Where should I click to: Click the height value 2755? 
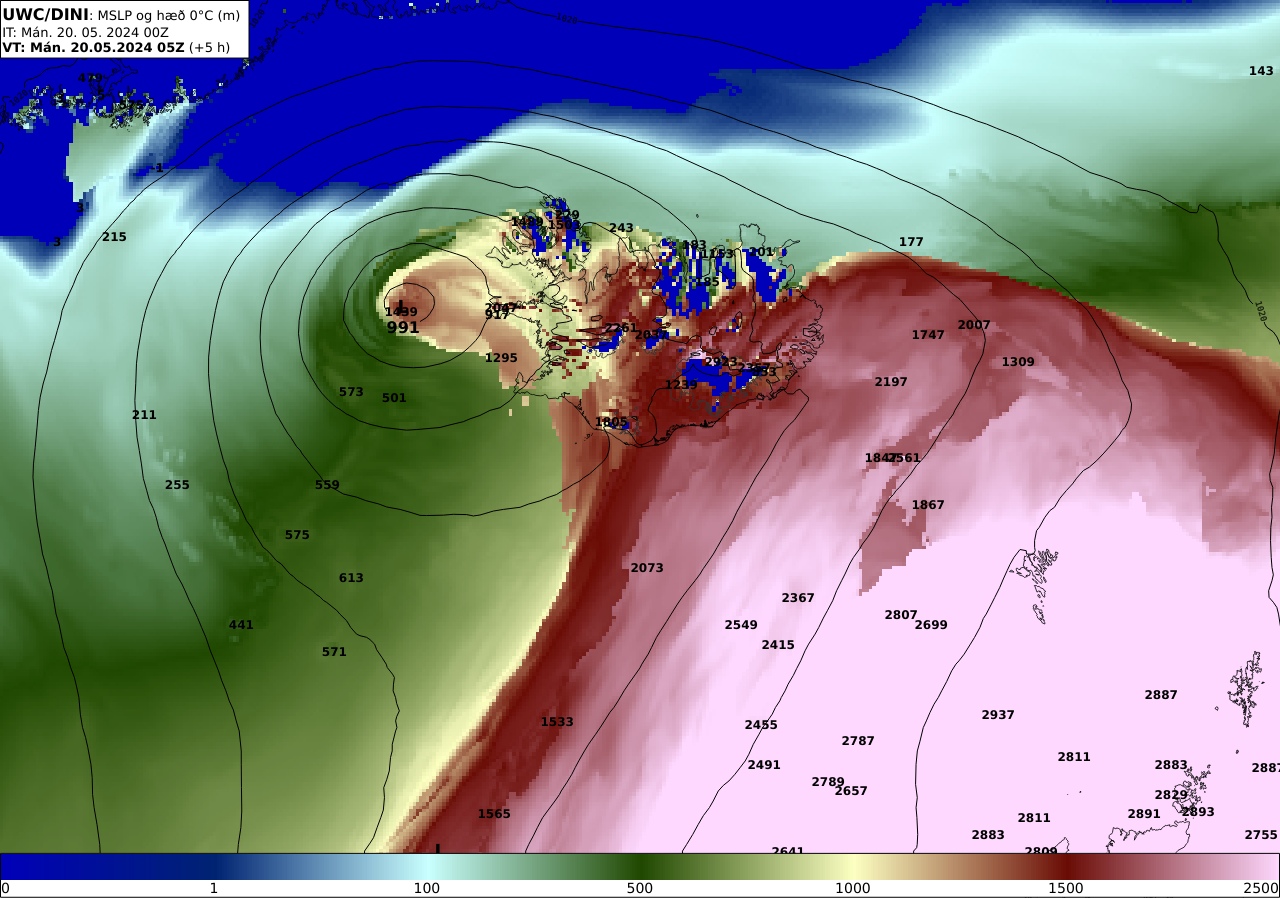tap(1261, 835)
